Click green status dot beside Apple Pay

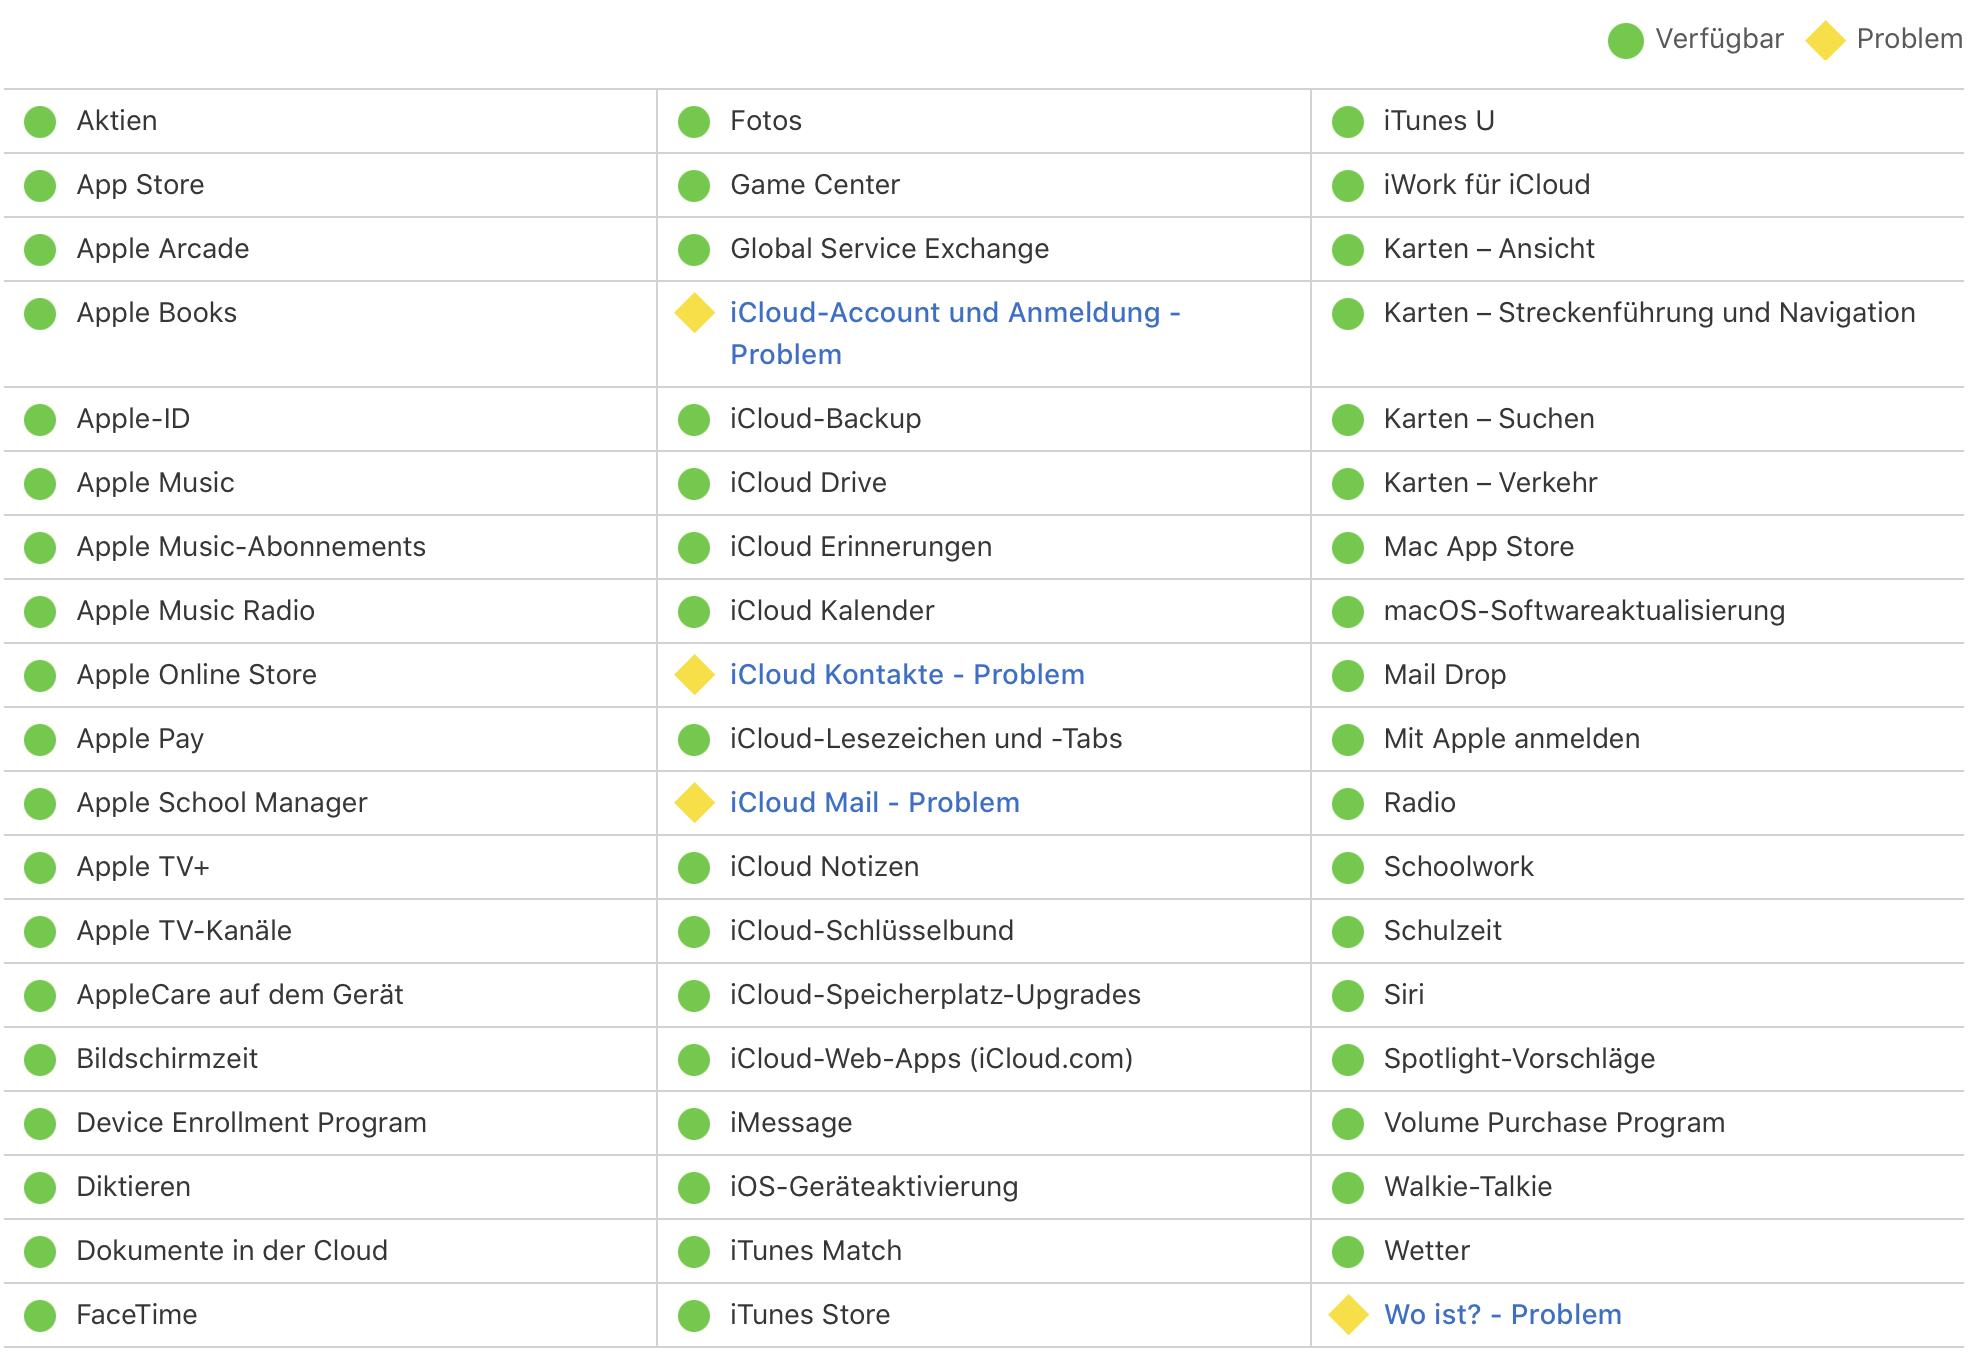pyautogui.click(x=40, y=739)
